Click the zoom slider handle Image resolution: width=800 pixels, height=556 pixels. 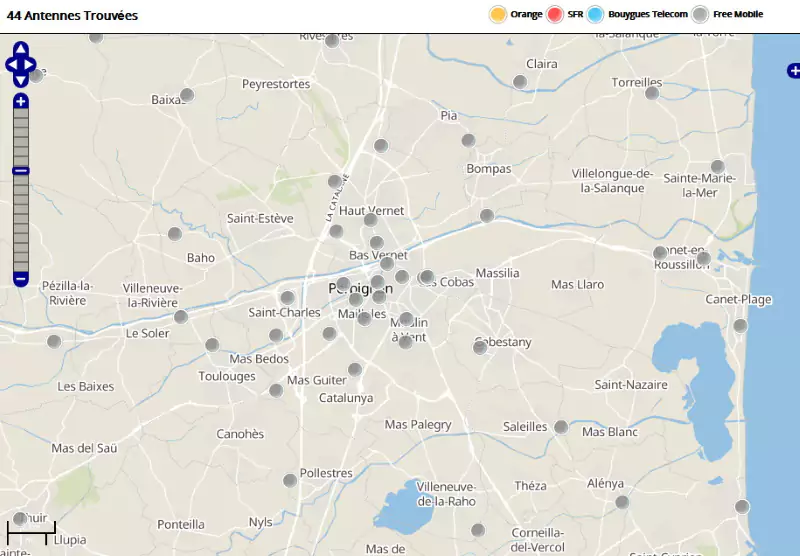click(21, 171)
